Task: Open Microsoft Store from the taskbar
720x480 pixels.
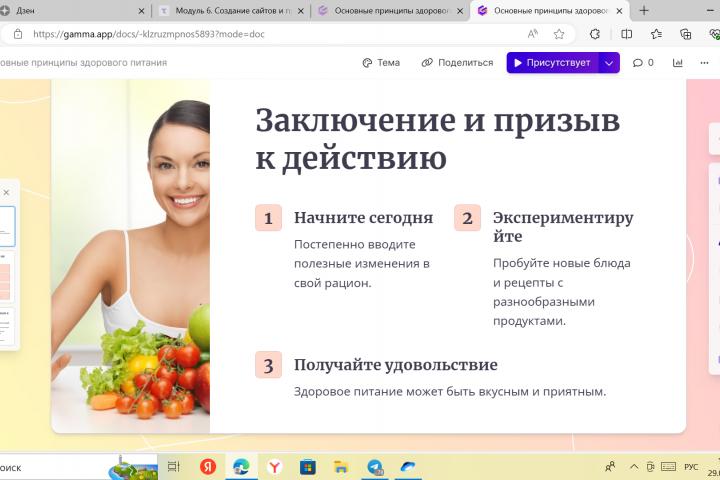Action: 308,467
